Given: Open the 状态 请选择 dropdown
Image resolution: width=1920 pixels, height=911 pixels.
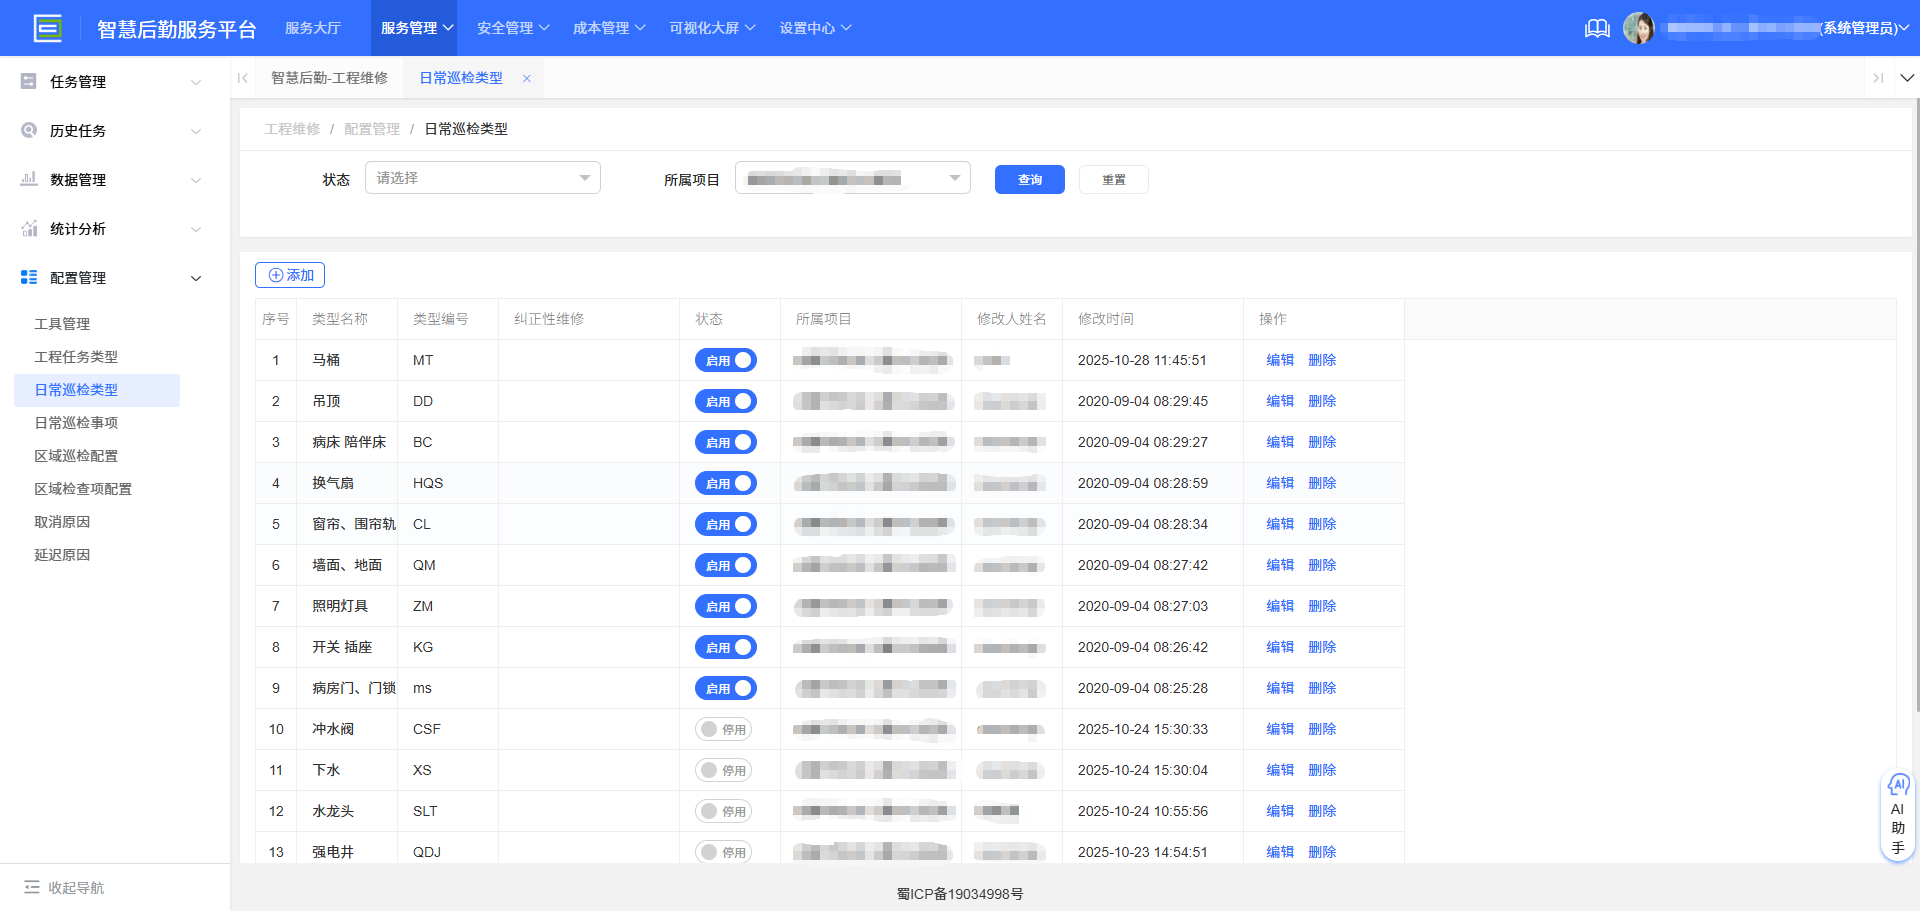Looking at the screenshot, I should (x=482, y=177).
